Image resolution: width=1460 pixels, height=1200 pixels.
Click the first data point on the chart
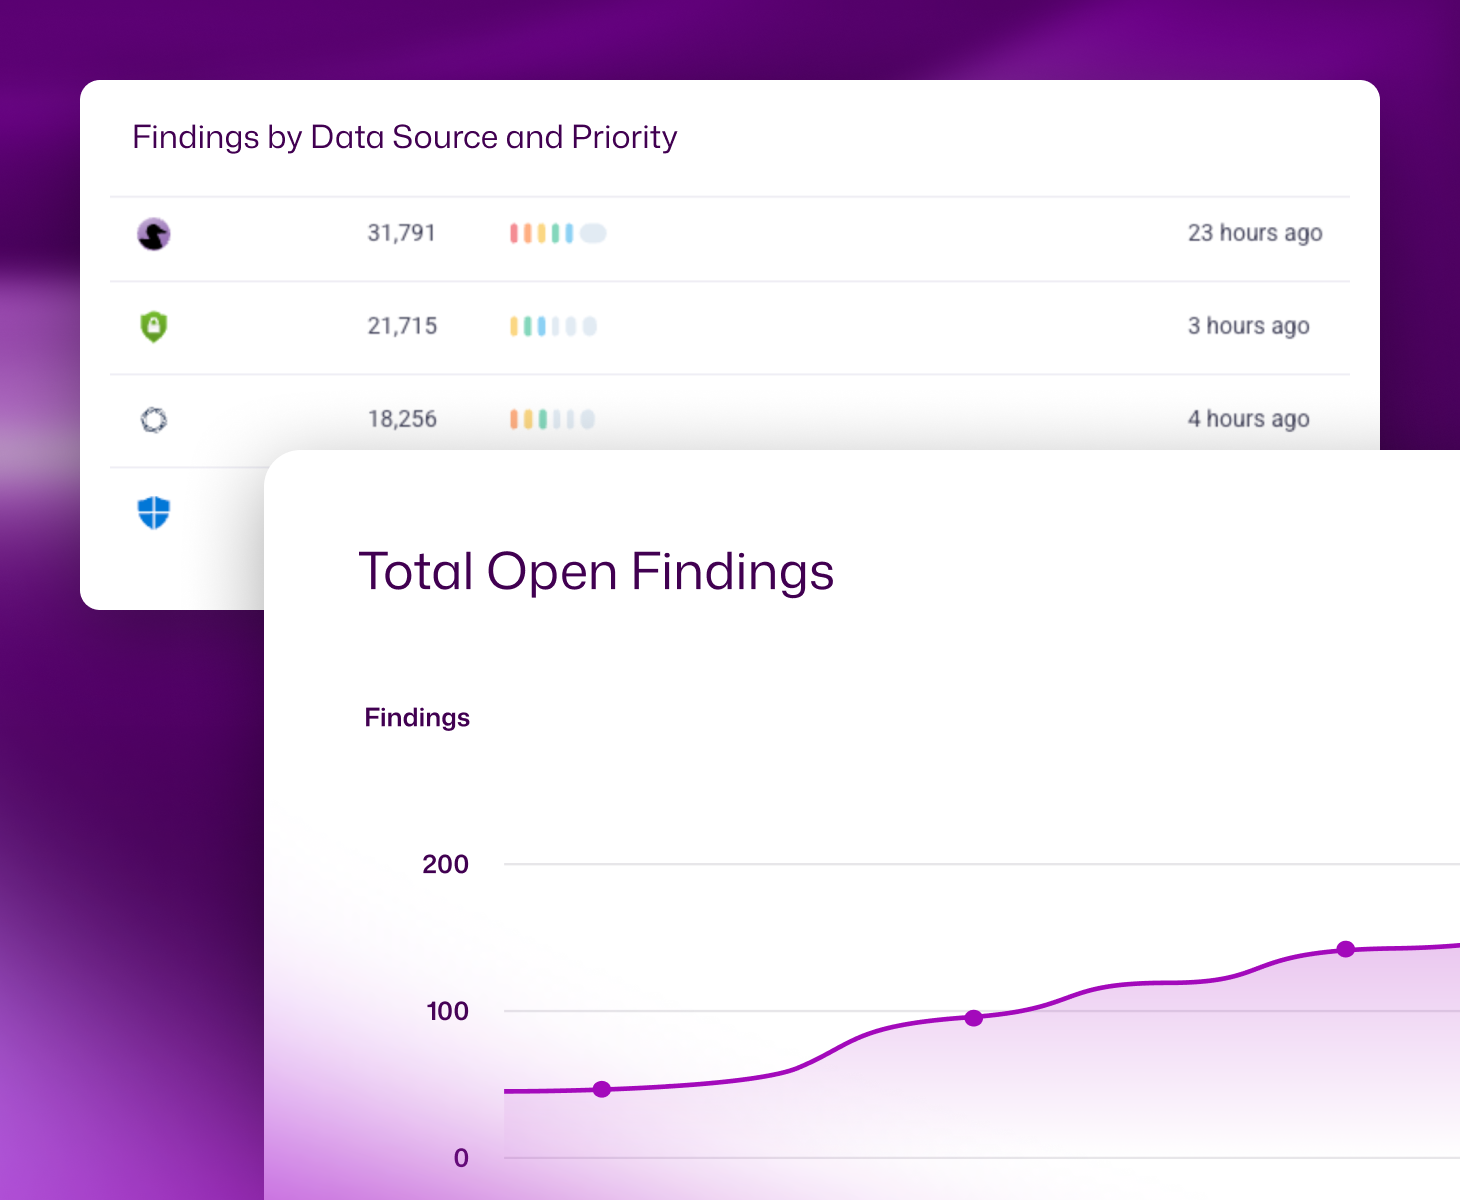click(x=602, y=1089)
